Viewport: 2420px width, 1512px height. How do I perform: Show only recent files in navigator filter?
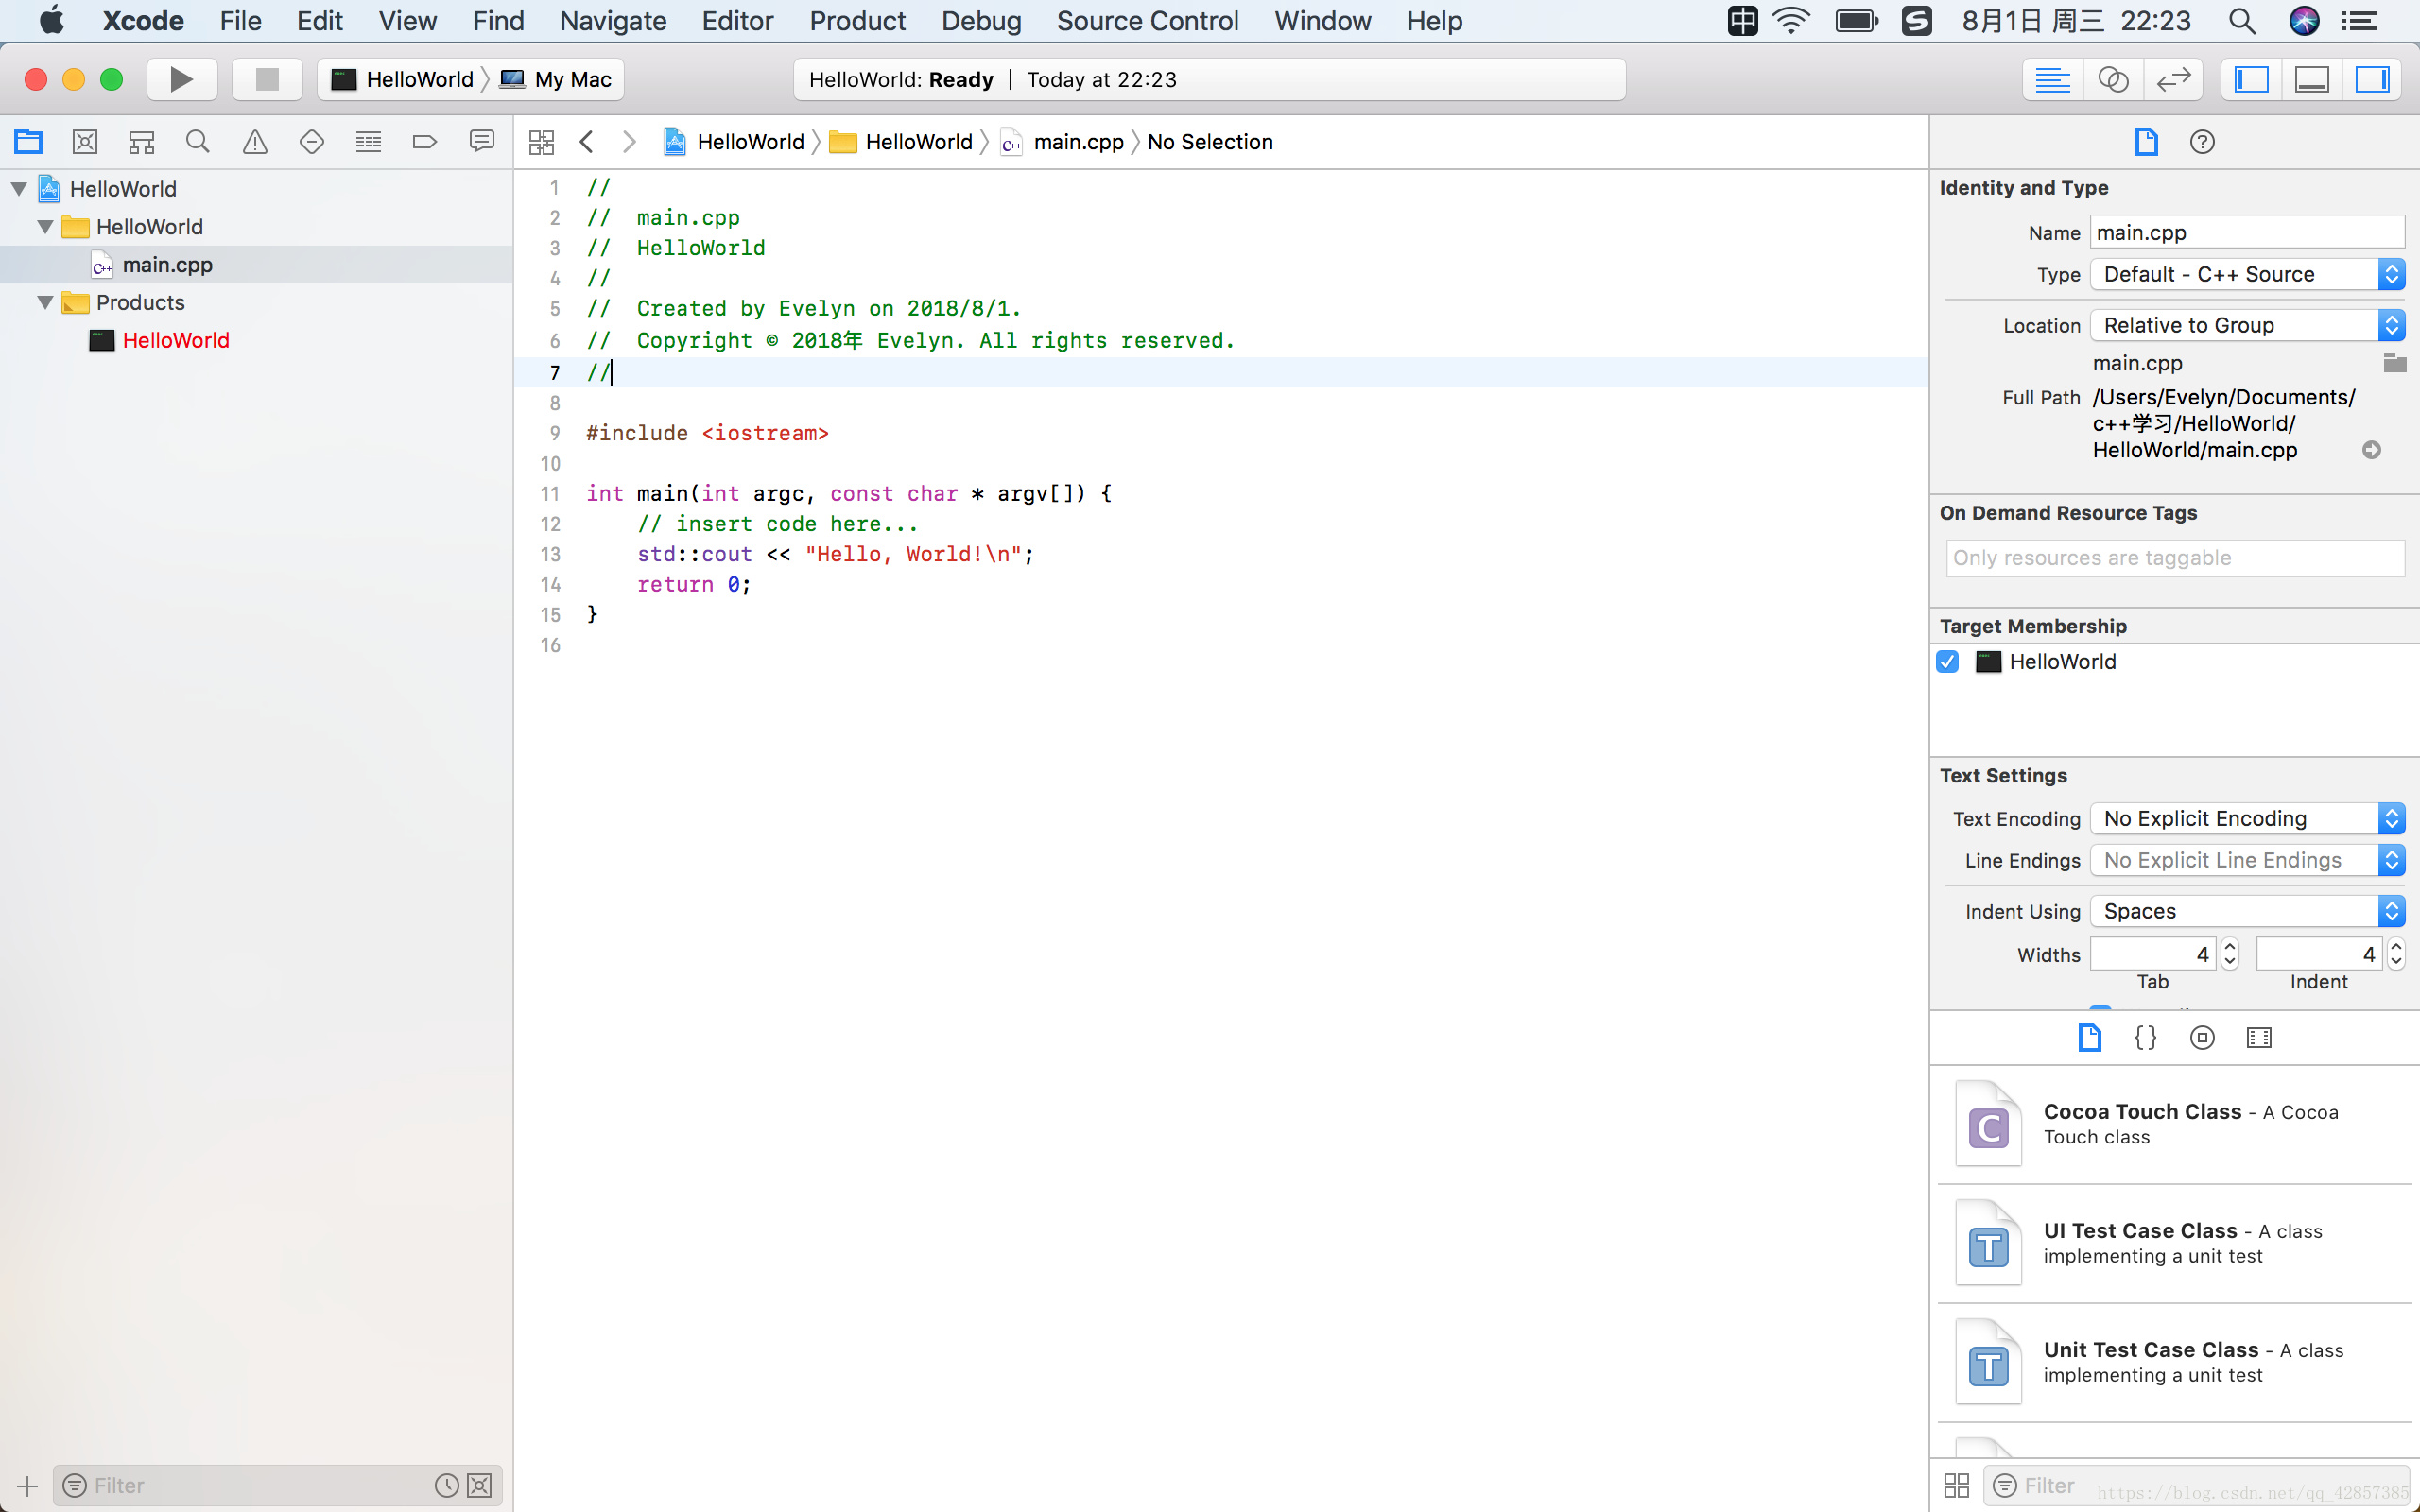click(447, 1485)
